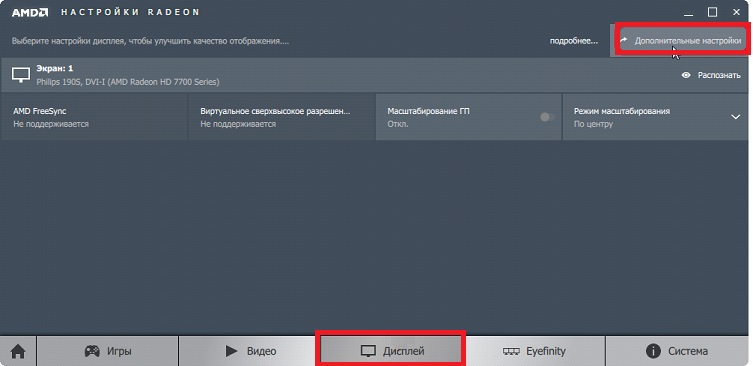Viewport: 753px width, 366px height.
Task: Click the AMD FreeSync tile
Action: pyautogui.click(x=94, y=117)
